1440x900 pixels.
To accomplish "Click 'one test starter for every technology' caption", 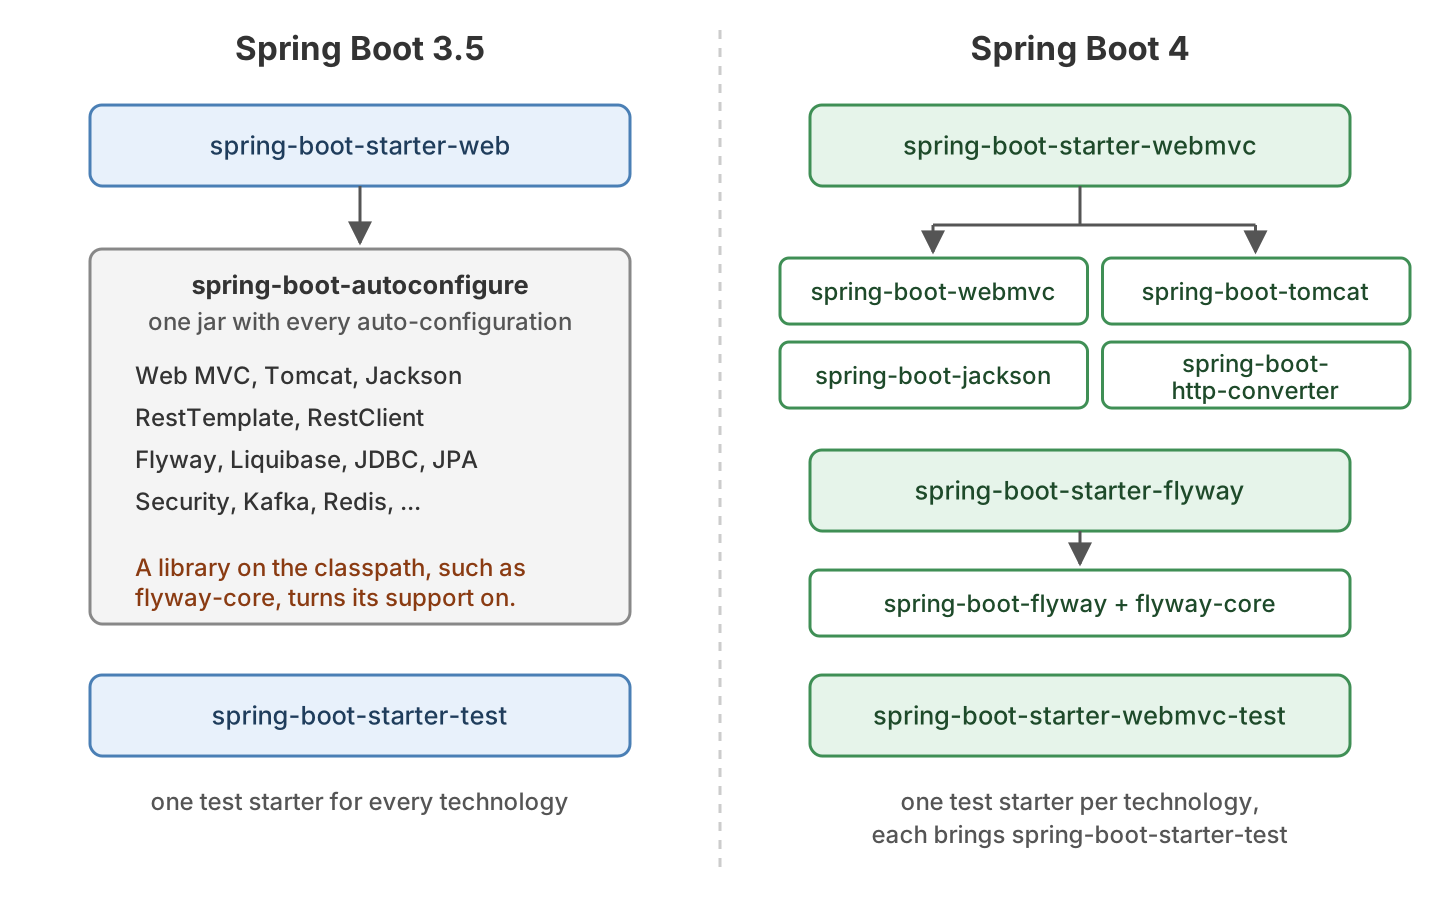I will tap(360, 802).
